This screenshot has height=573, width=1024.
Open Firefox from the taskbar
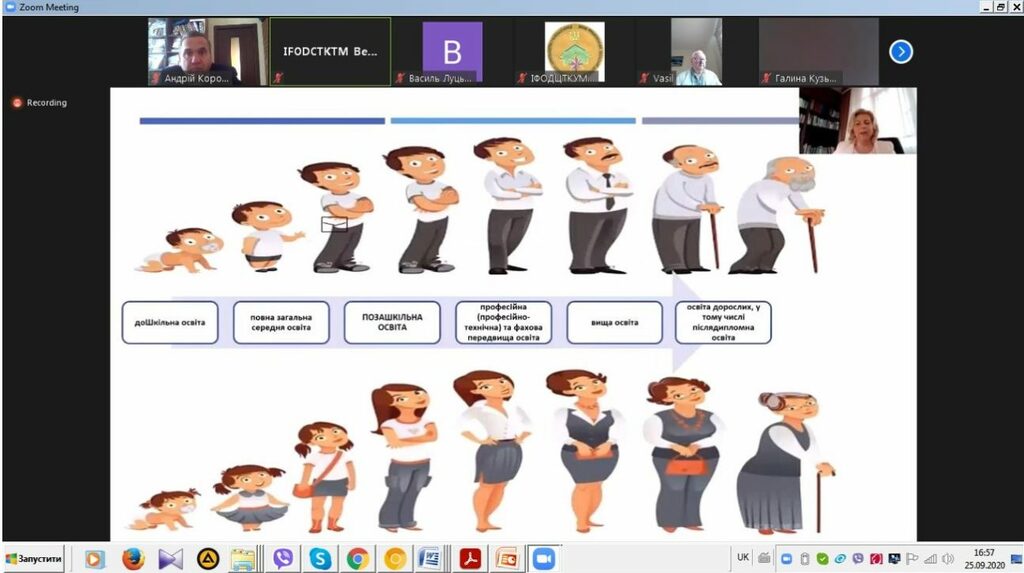coord(133,559)
